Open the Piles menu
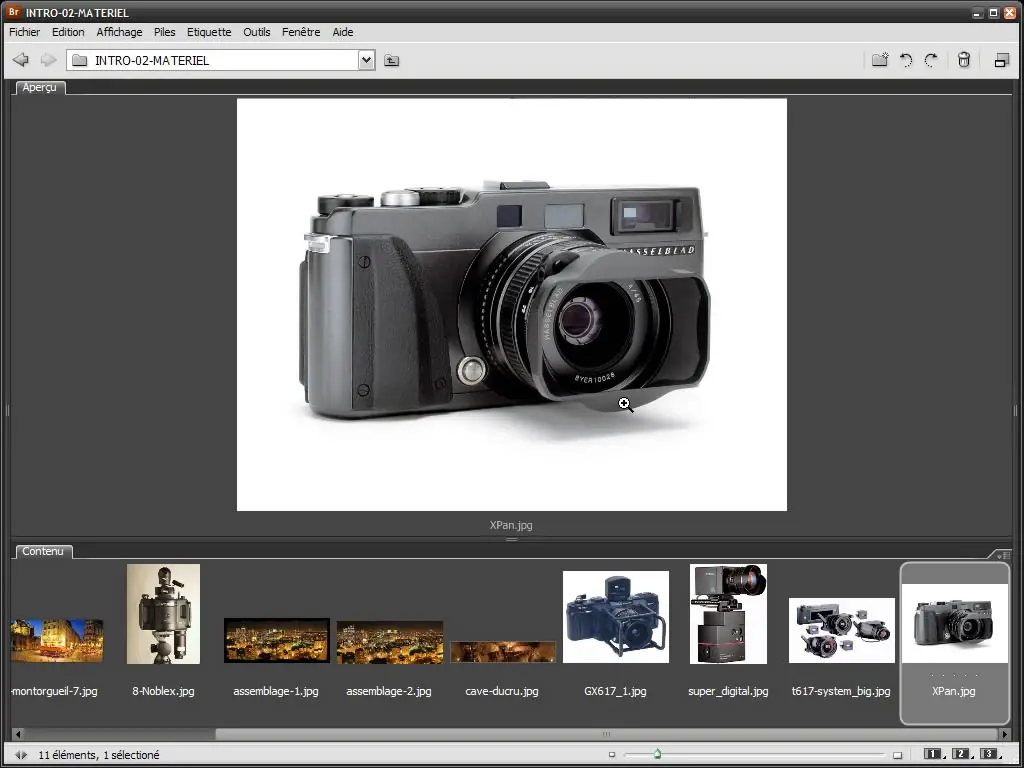The image size is (1024, 768). pos(165,32)
